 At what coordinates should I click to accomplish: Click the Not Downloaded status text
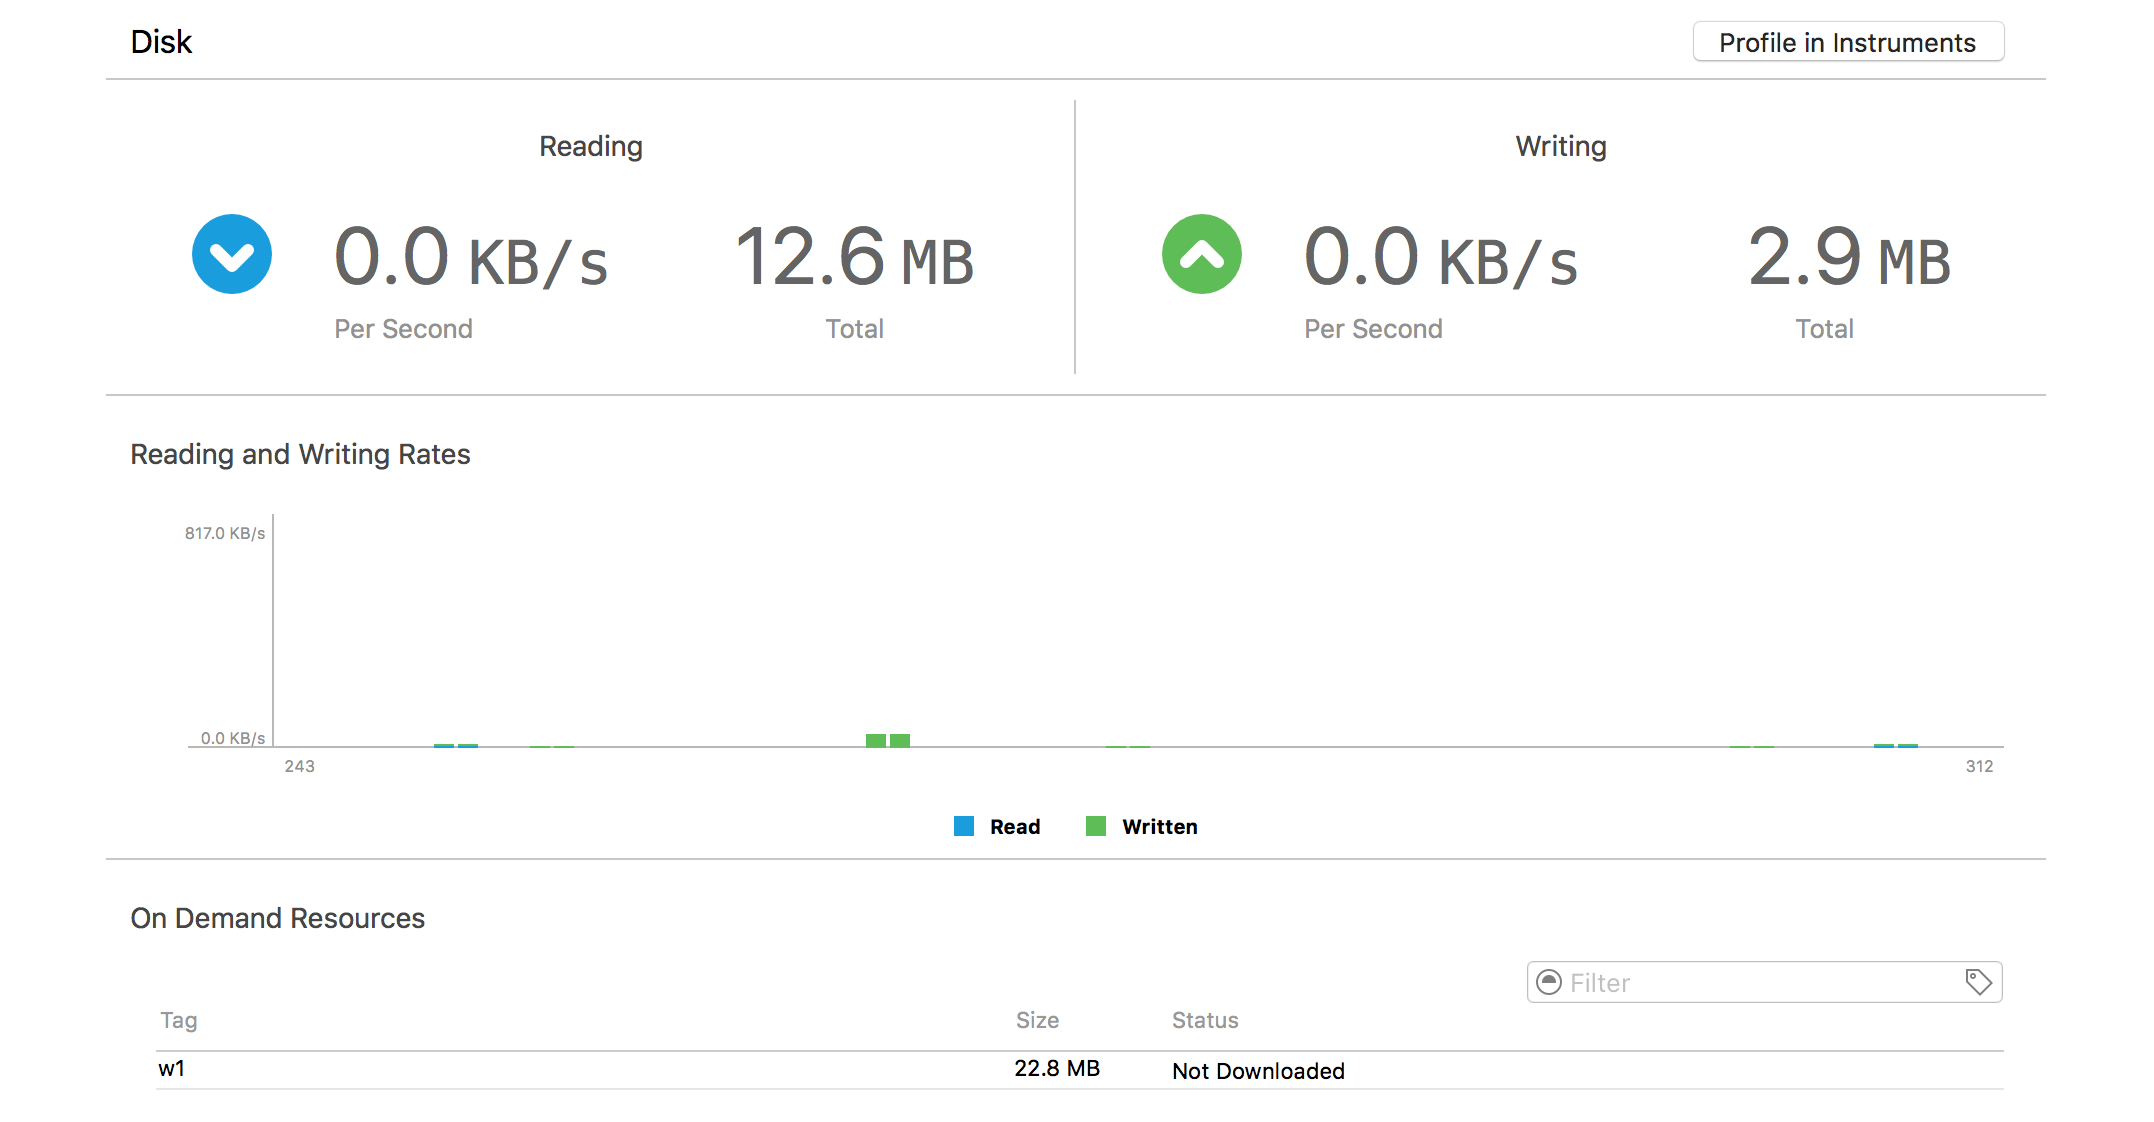(1258, 1071)
